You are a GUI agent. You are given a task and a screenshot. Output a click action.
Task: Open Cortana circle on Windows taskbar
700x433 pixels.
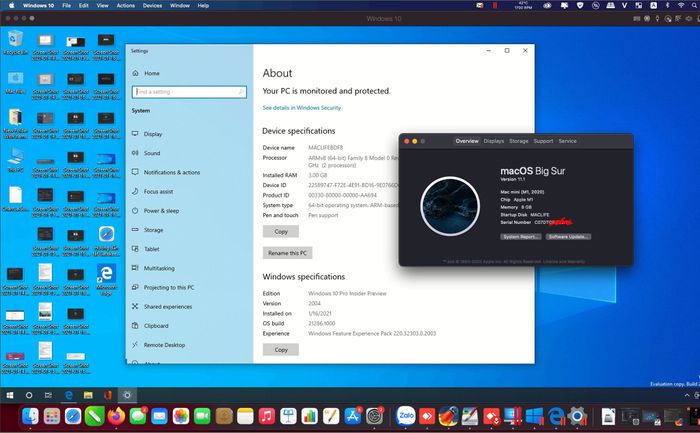point(29,395)
